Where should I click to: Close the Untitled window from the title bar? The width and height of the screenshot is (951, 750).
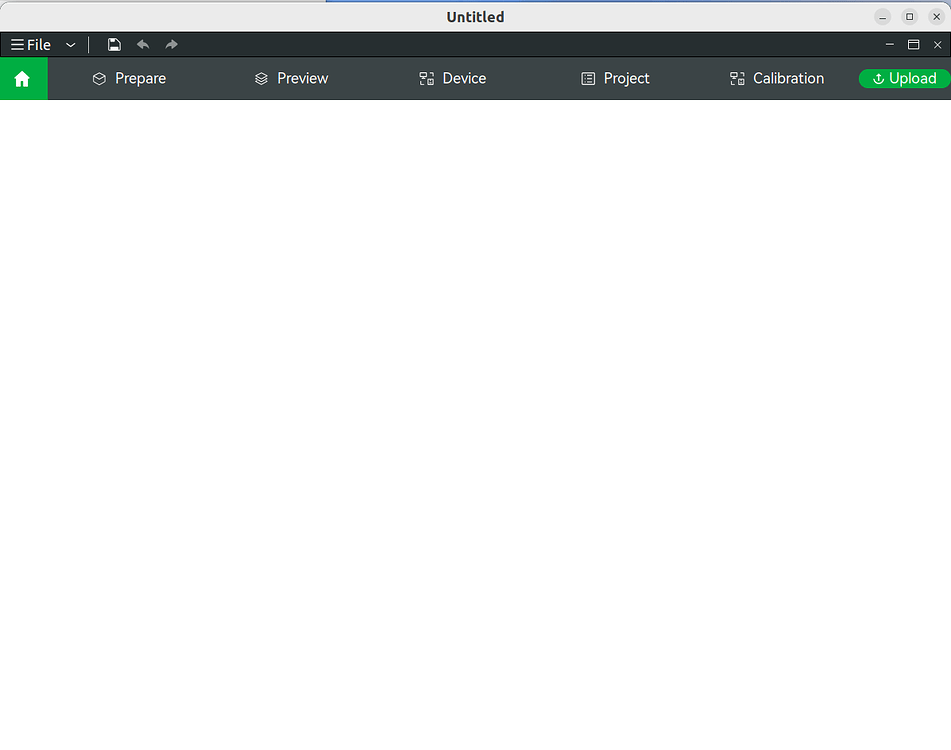pyautogui.click(x=936, y=17)
